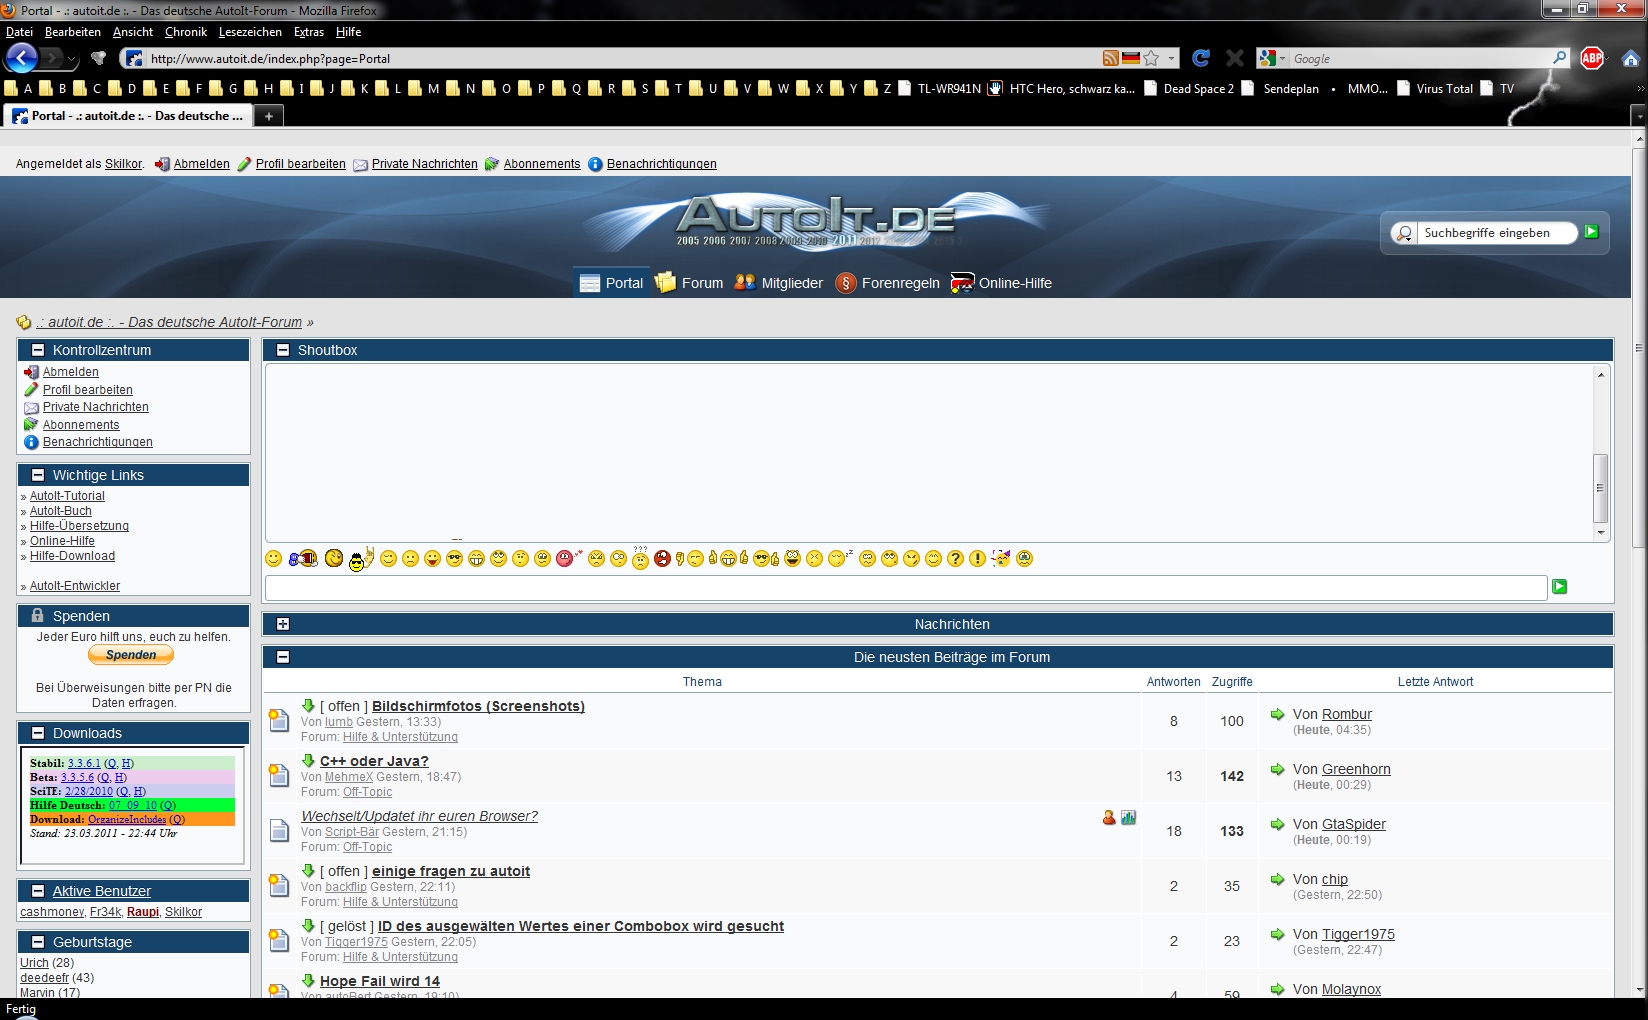Click the Adblock Plus ABP icon
This screenshot has width=1648, height=1020.
[1592, 58]
